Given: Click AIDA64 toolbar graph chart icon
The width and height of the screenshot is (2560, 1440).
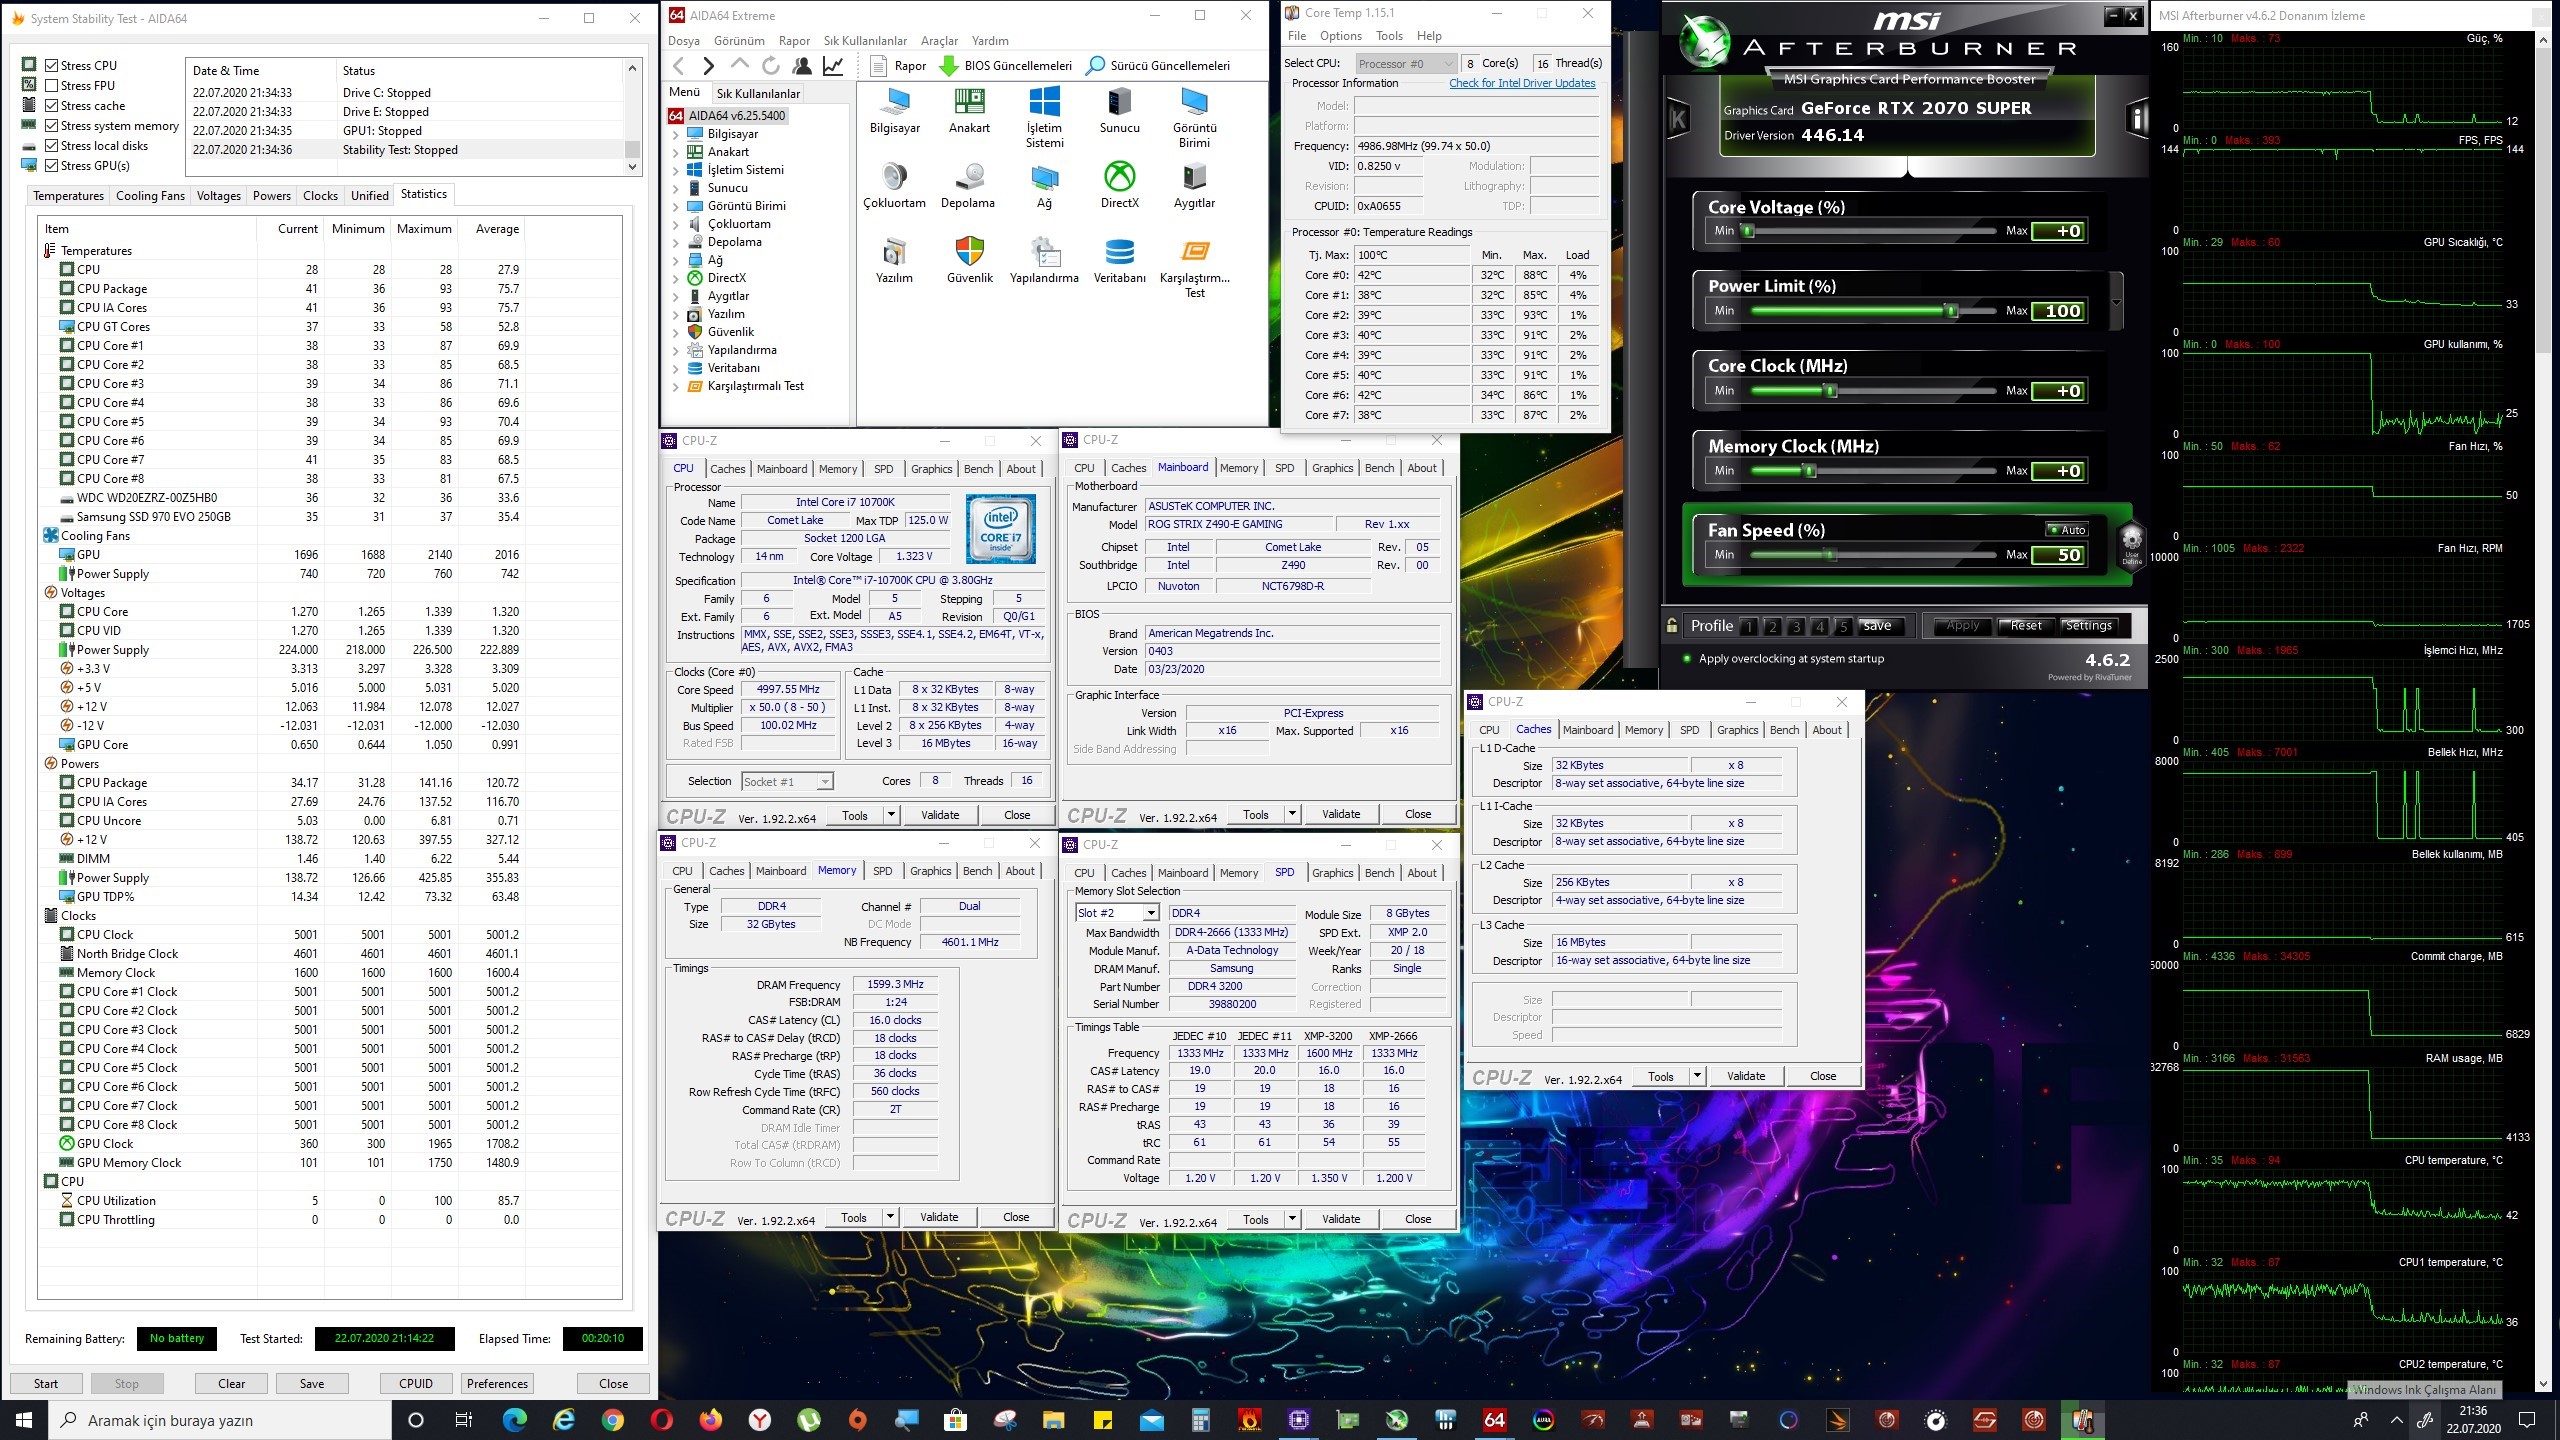Looking at the screenshot, I should tap(832, 66).
